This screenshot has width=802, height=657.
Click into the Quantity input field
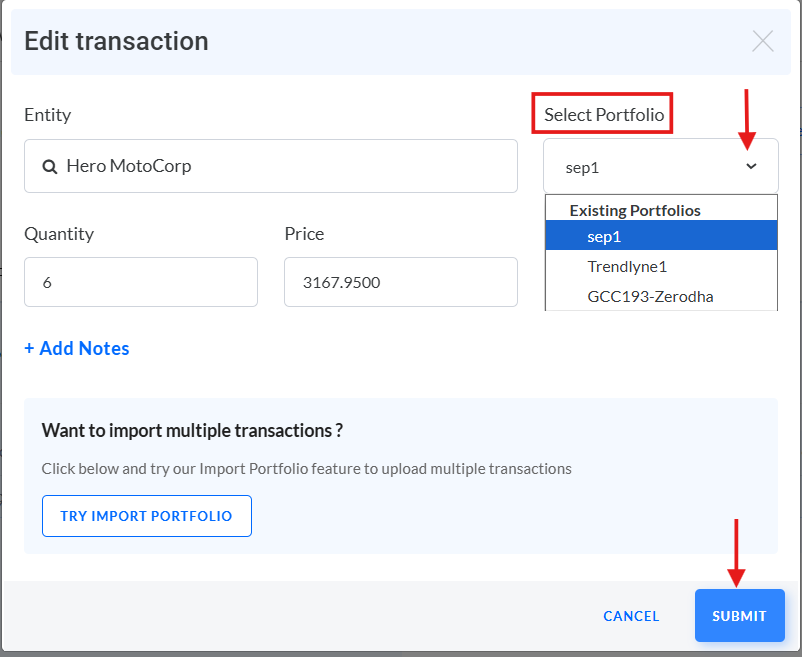click(141, 283)
